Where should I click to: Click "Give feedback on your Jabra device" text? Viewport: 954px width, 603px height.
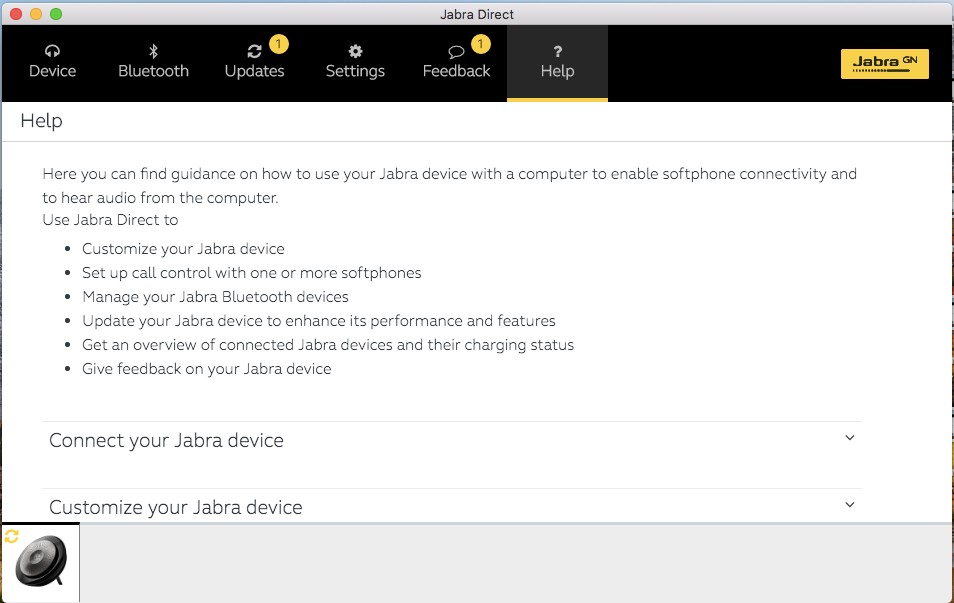[x=207, y=369]
